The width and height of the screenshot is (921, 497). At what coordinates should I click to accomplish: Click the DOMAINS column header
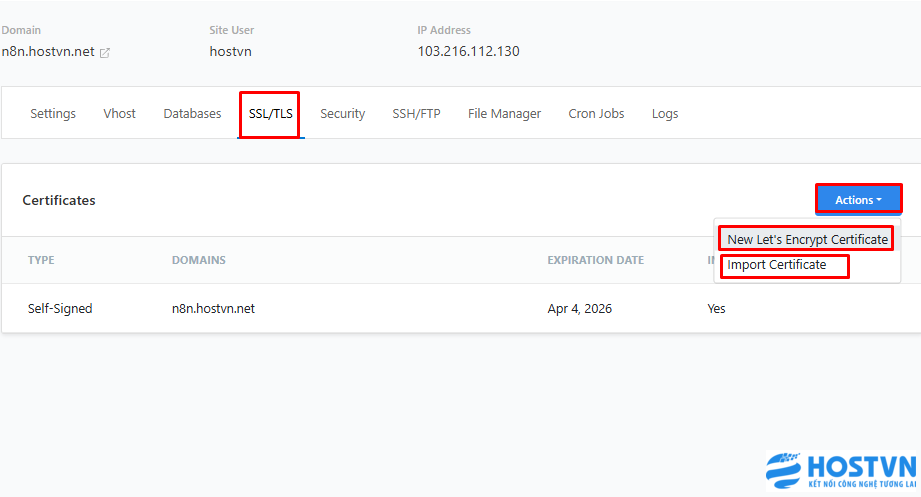(199, 260)
